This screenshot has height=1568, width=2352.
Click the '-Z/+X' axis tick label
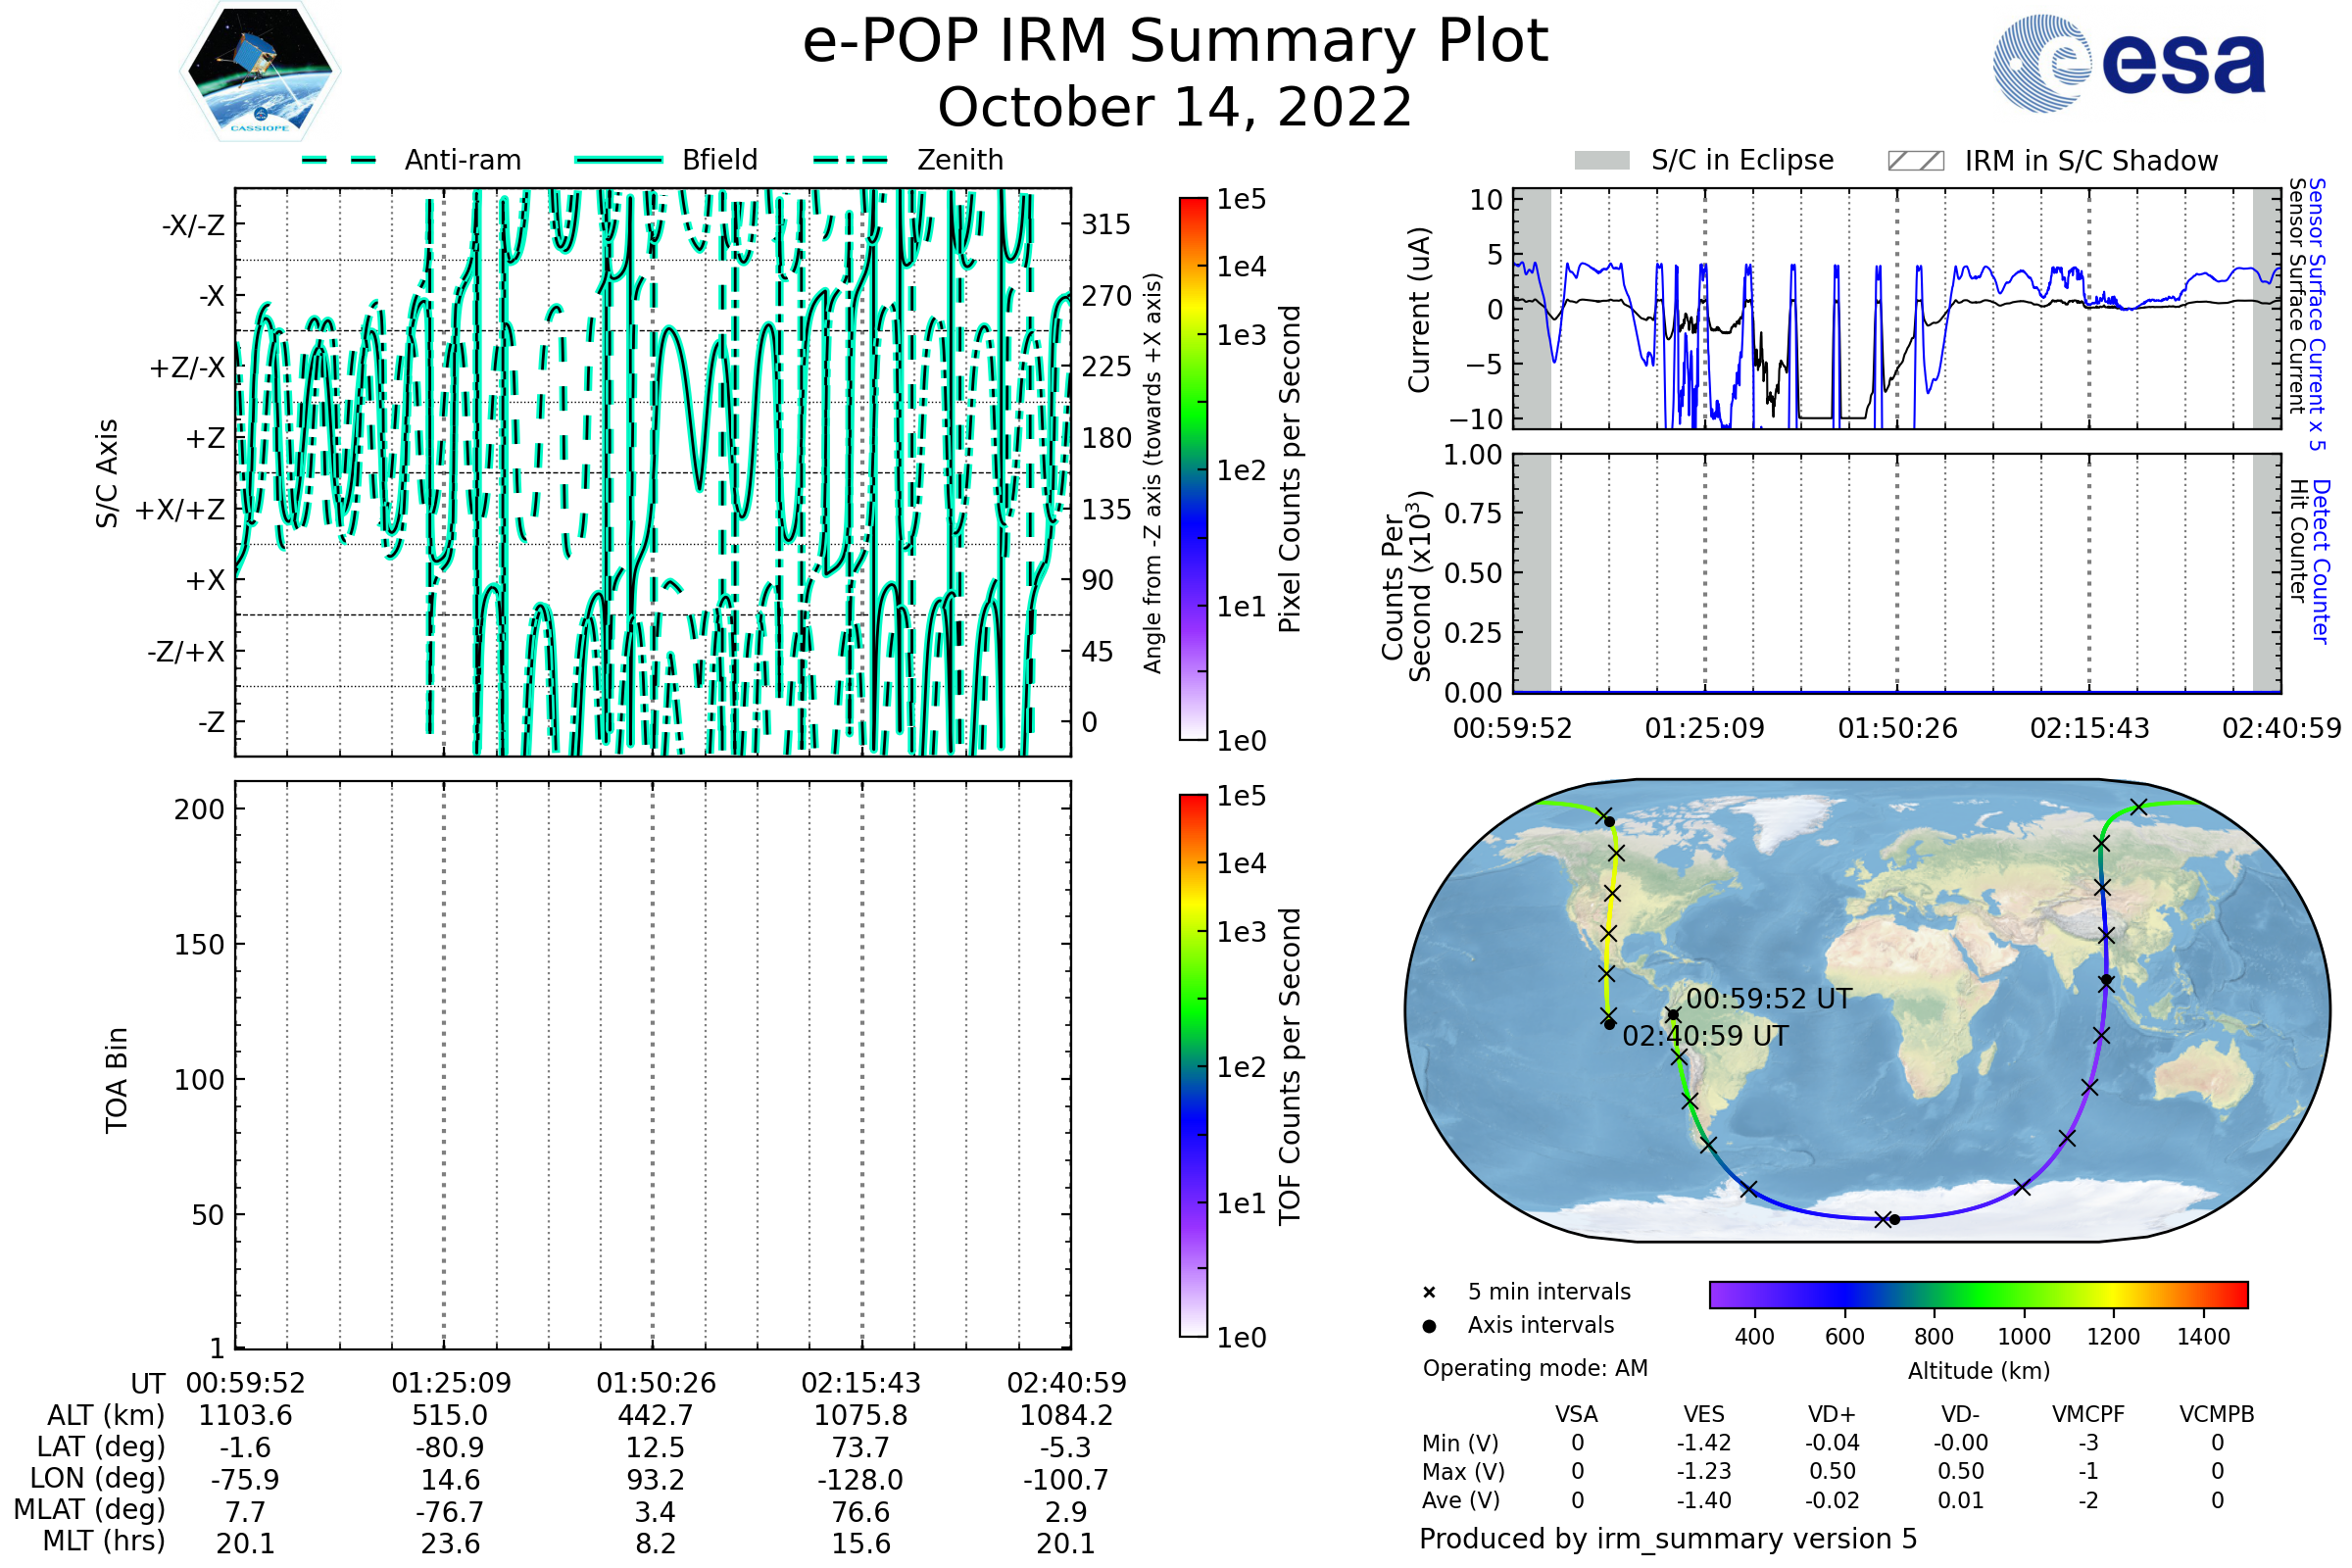[186, 652]
